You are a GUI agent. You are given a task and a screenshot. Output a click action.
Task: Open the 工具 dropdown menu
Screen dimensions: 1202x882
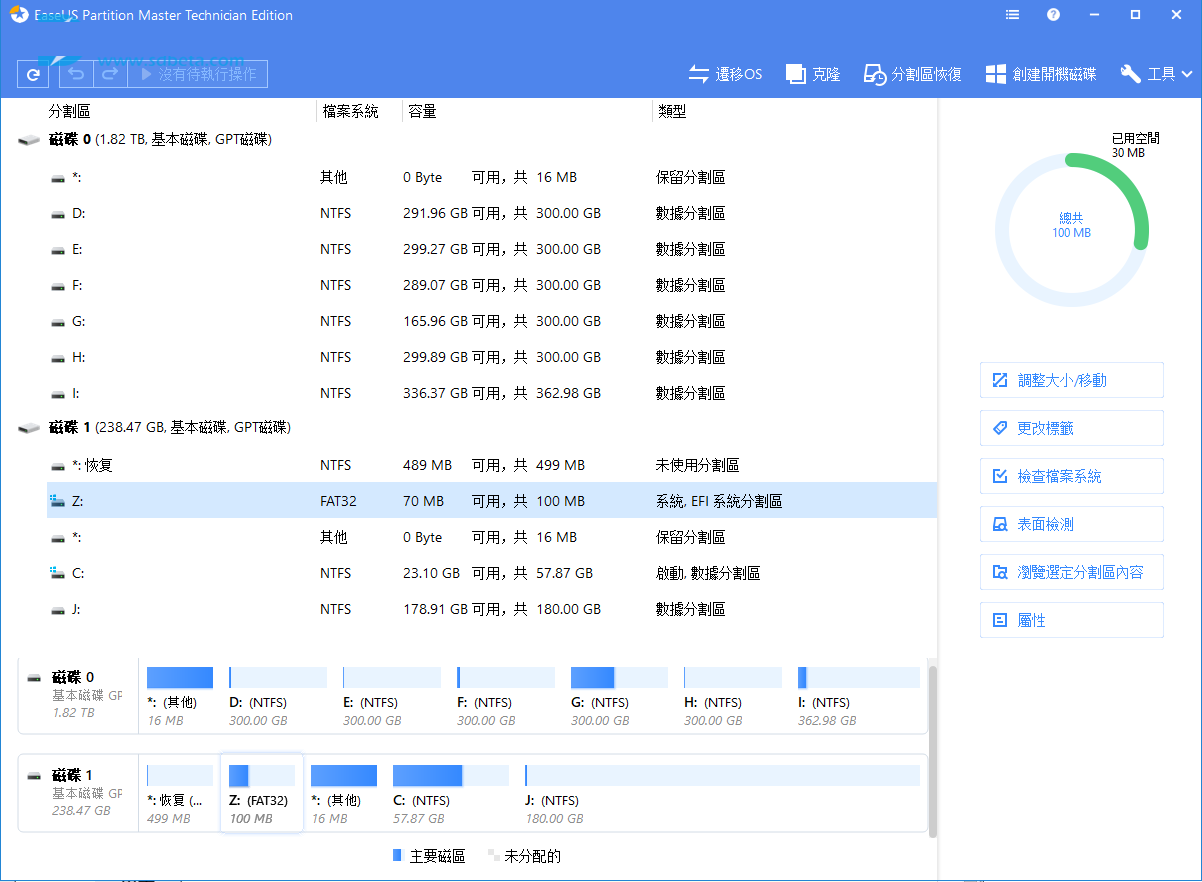(1155, 73)
